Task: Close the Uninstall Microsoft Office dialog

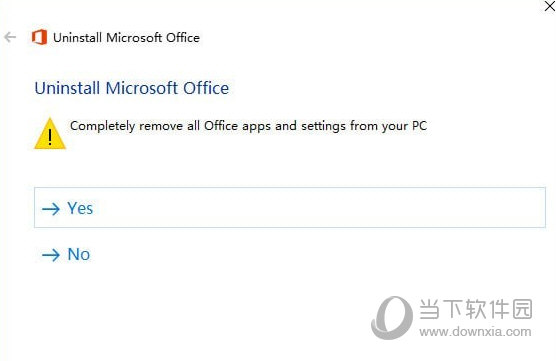Action: coord(550,6)
